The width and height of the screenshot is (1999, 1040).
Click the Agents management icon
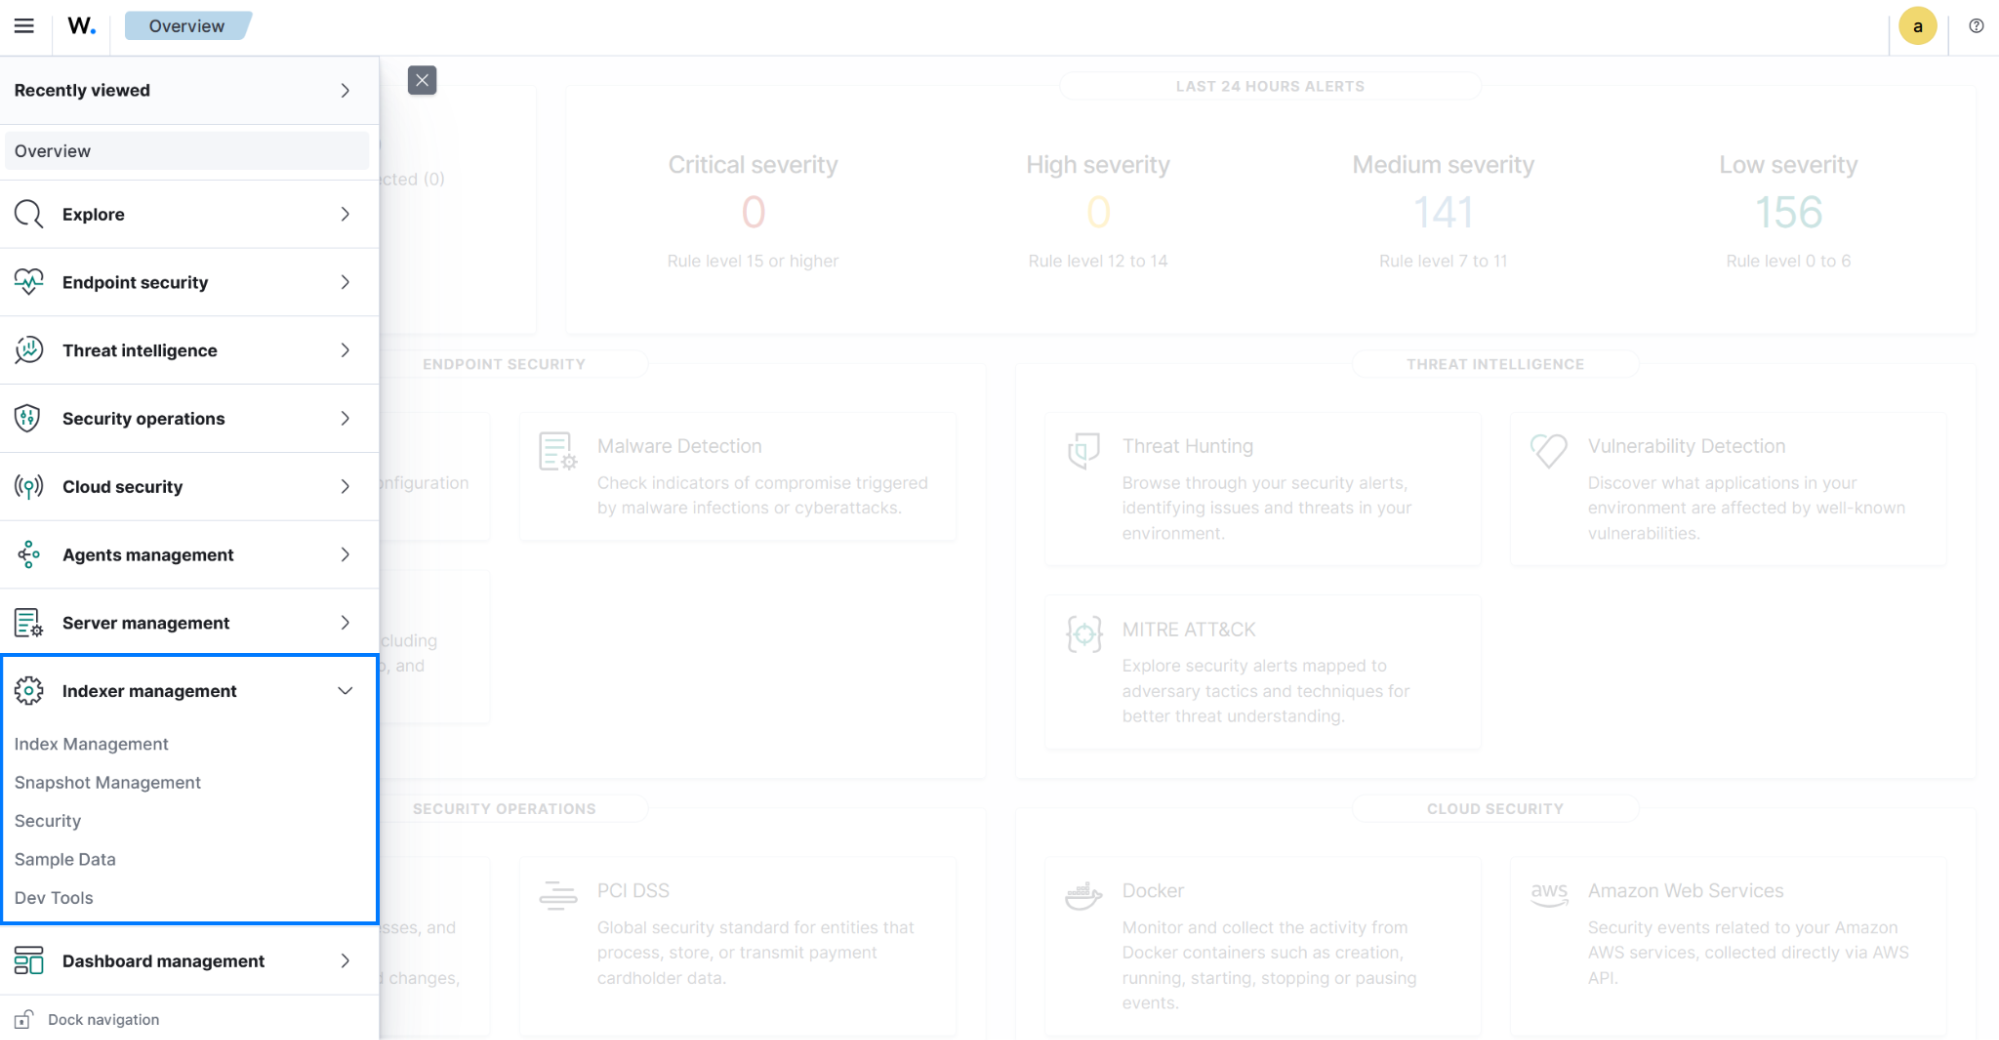pos(29,554)
